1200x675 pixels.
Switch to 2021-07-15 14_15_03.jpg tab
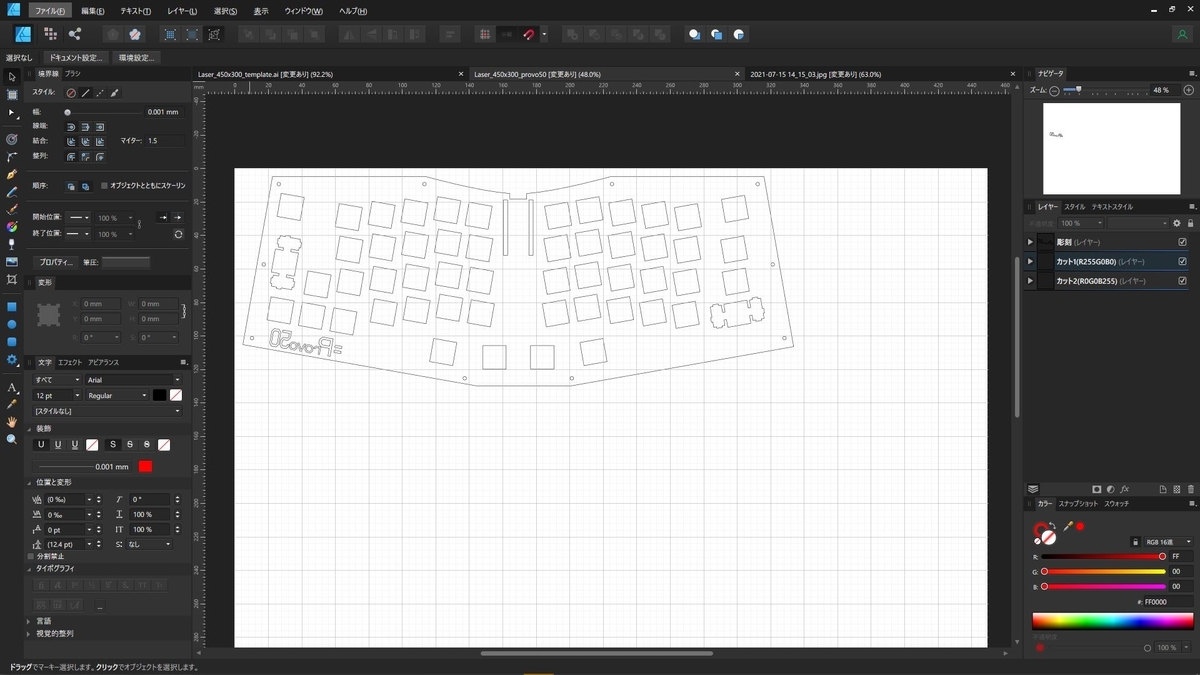tap(815, 74)
